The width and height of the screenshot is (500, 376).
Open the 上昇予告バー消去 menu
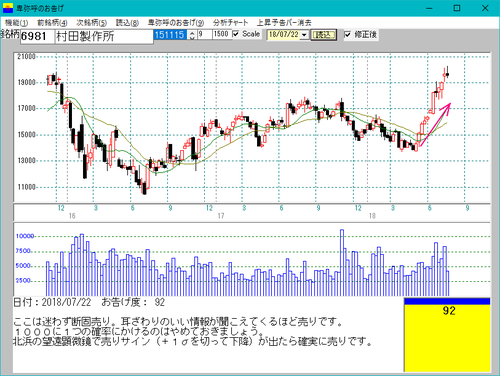click(x=284, y=23)
